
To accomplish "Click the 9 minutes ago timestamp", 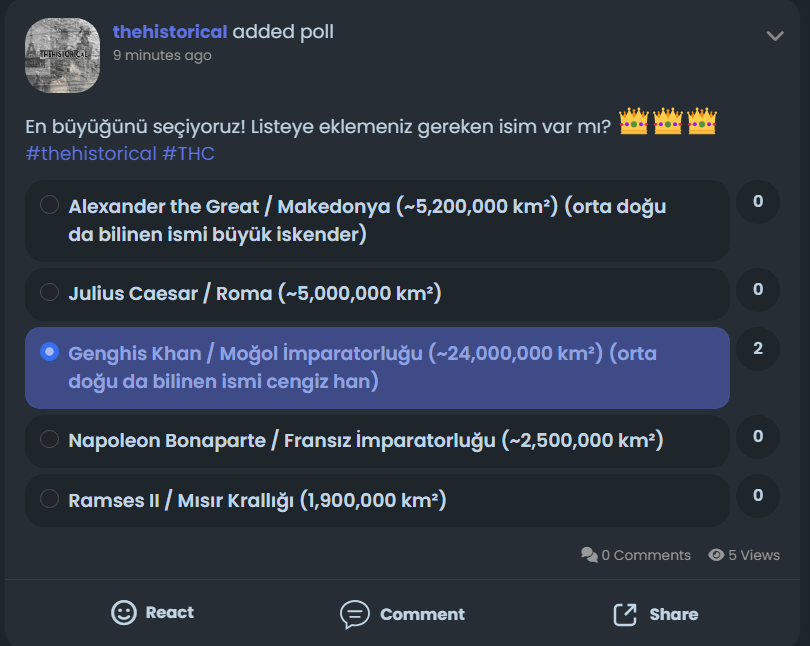I will click(162, 56).
